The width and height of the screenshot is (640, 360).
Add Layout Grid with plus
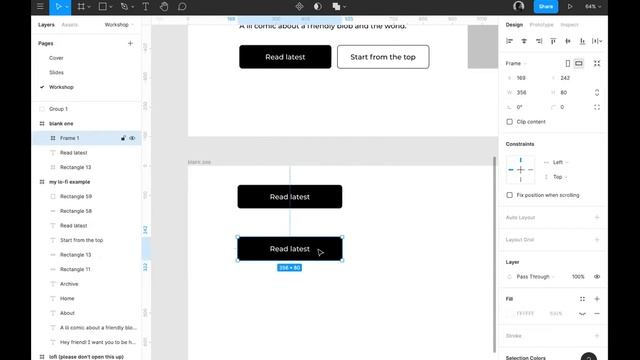pos(597,240)
